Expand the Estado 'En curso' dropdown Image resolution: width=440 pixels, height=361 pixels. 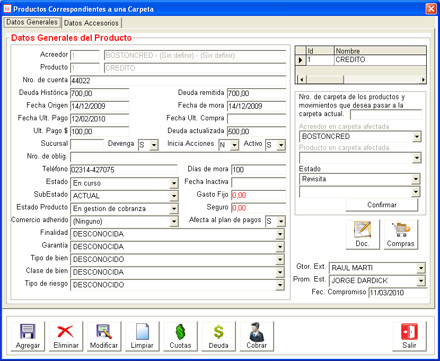(x=174, y=183)
